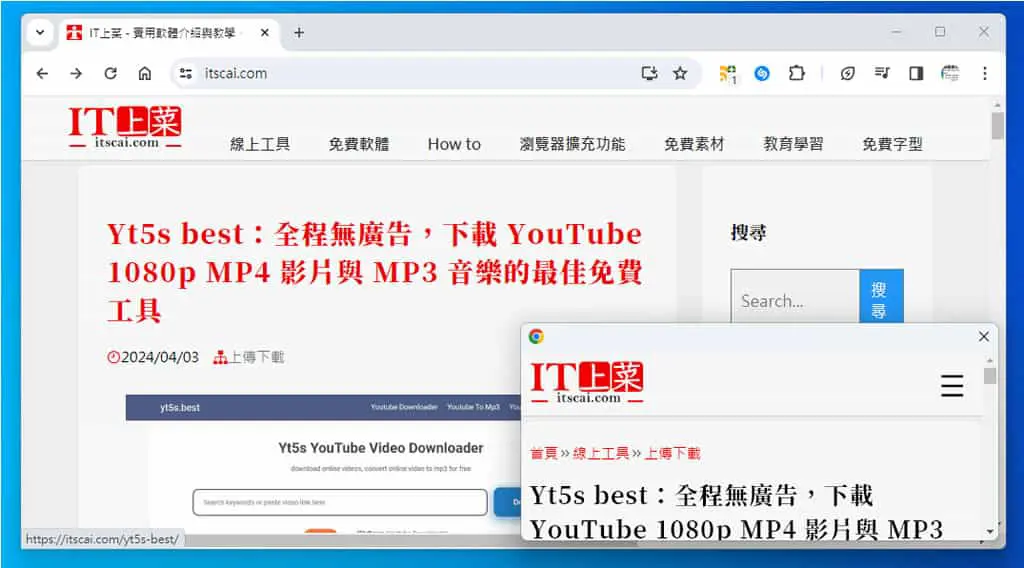Image resolution: width=1024 pixels, height=568 pixels.
Task: Click the main page vertical scrollbar thumb
Action: [997, 125]
